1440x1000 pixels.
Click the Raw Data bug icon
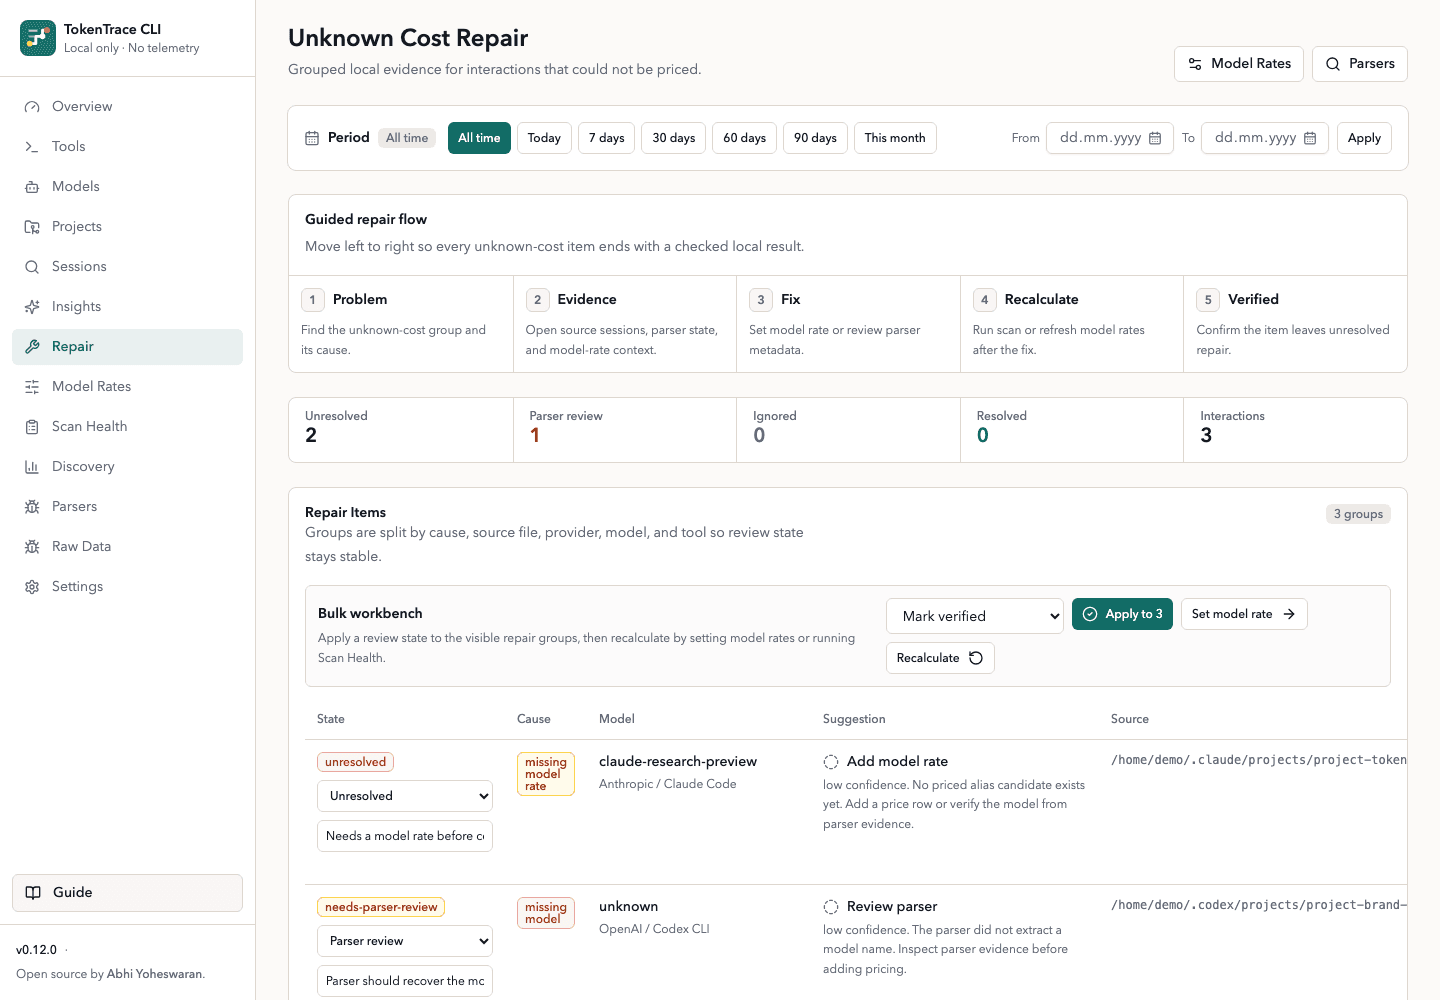tap(32, 547)
